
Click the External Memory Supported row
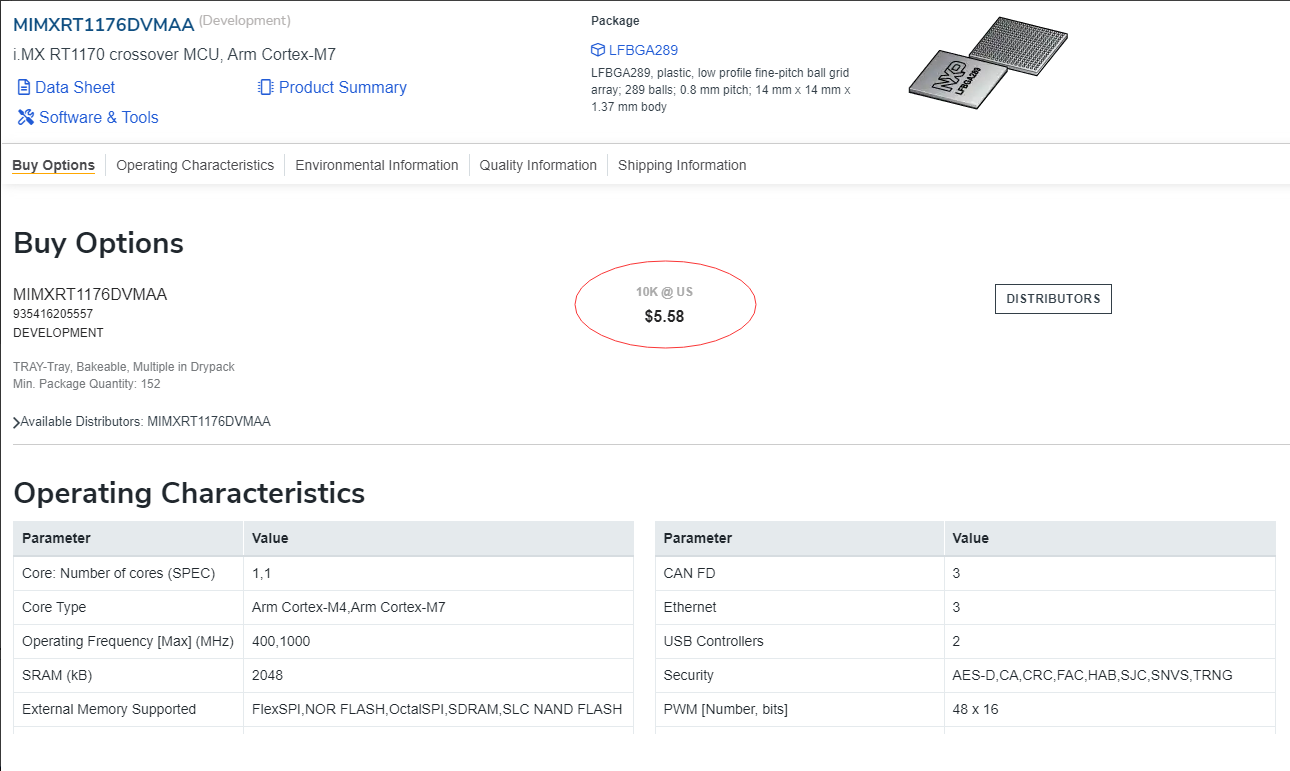point(323,709)
